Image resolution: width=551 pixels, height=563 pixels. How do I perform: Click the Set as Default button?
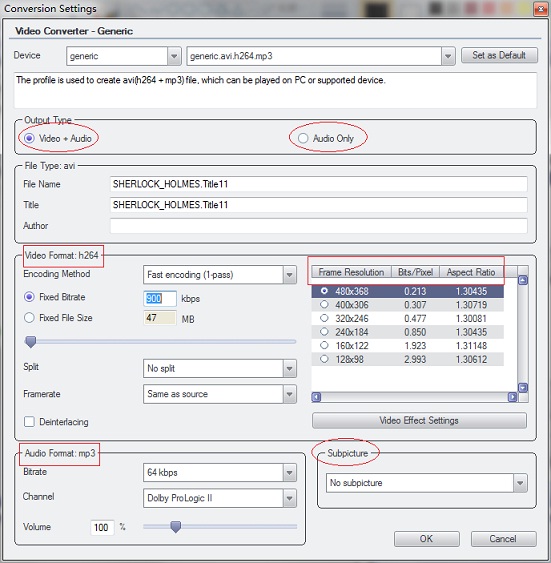click(x=499, y=55)
